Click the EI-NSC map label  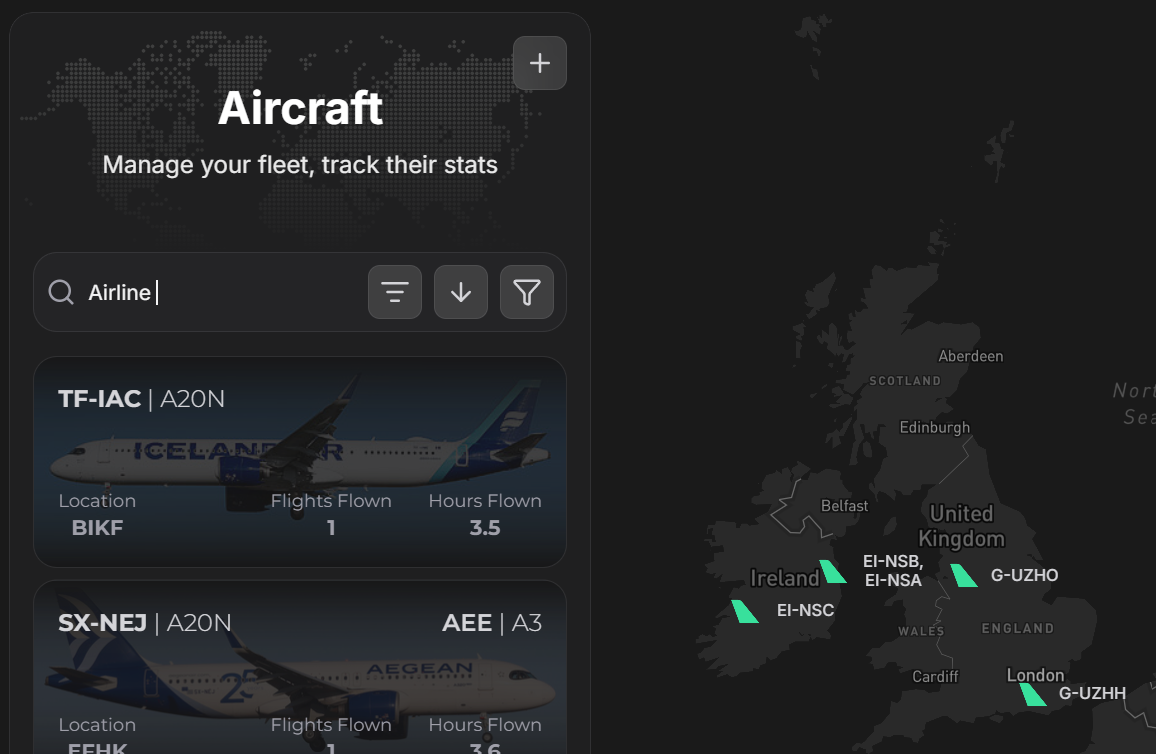point(805,610)
